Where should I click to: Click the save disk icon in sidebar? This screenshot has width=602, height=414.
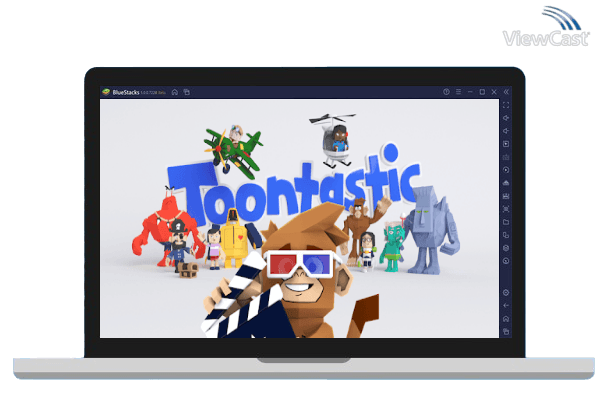pos(506,196)
